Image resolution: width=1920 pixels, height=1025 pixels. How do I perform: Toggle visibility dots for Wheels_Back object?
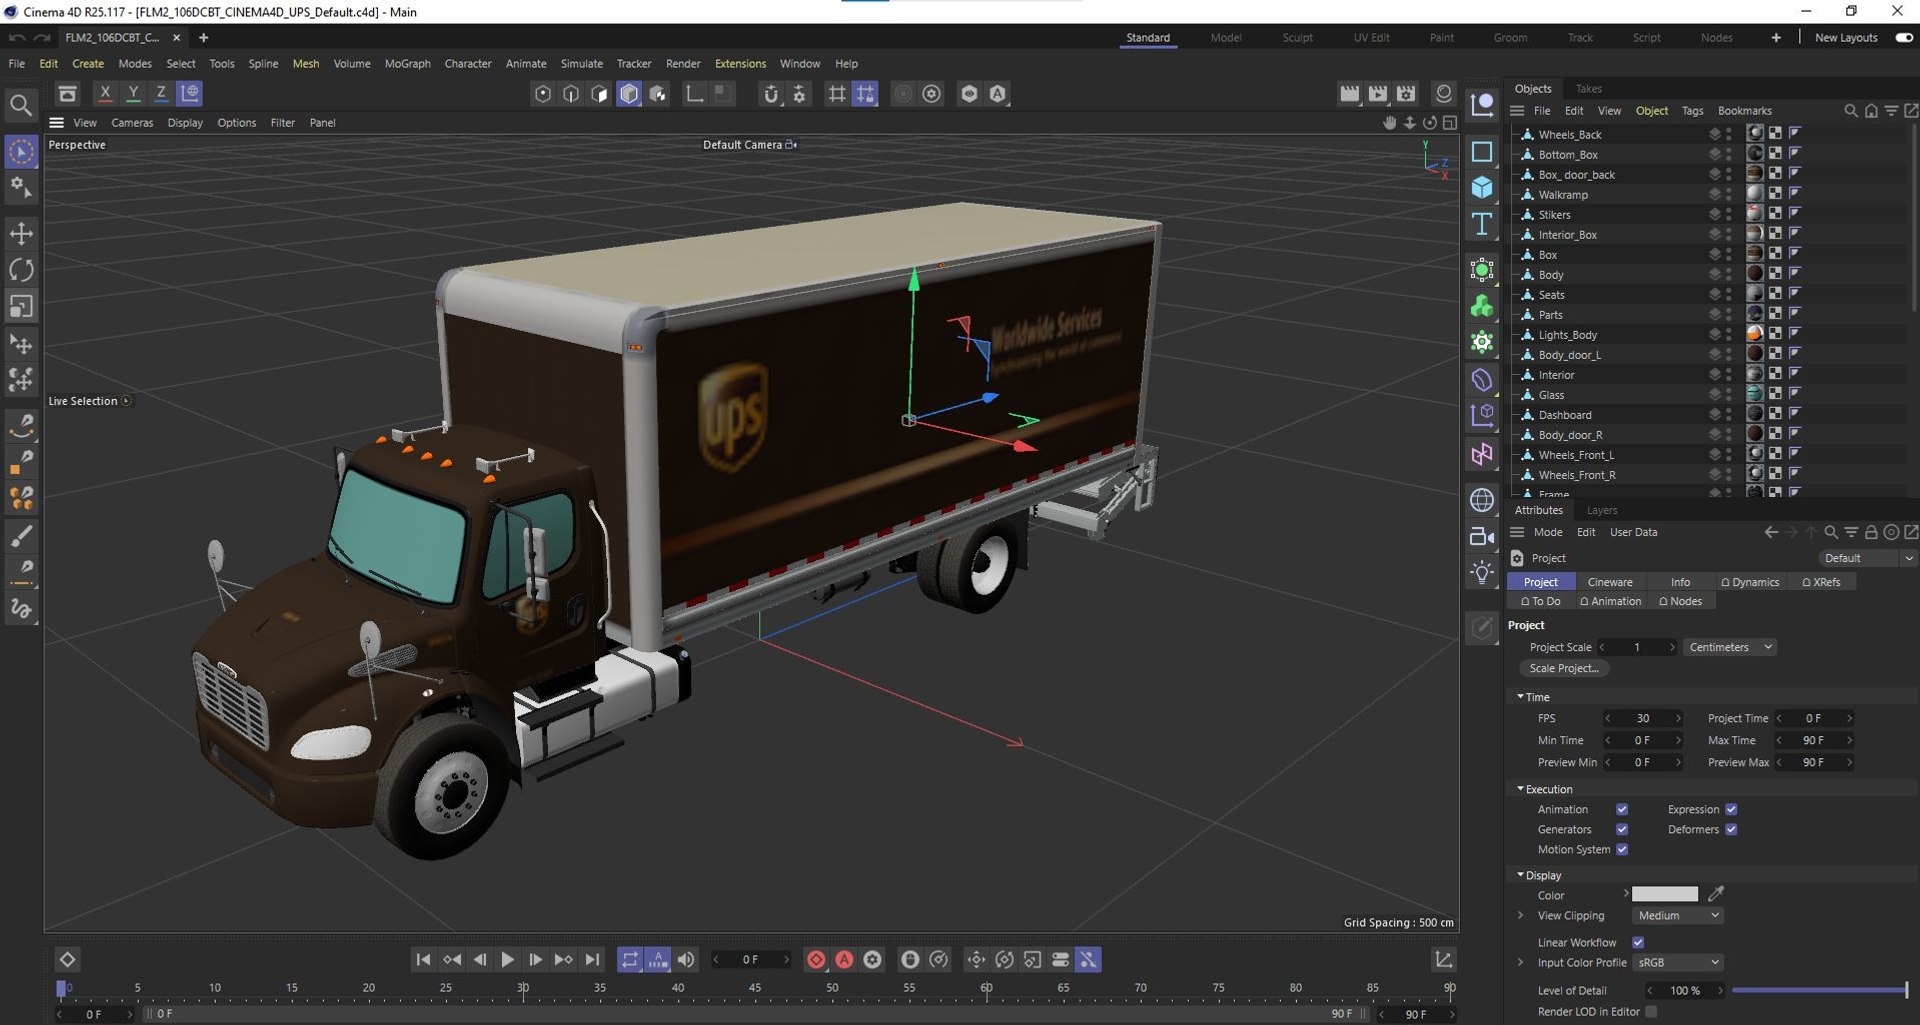click(x=1728, y=134)
